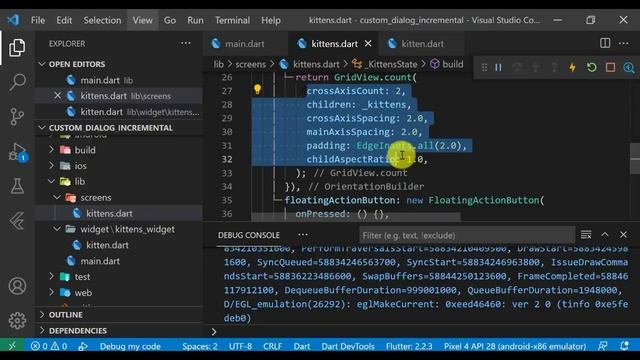Open Source Control view
This screenshot has height=360, width=640.
click(x=17, y=117)
